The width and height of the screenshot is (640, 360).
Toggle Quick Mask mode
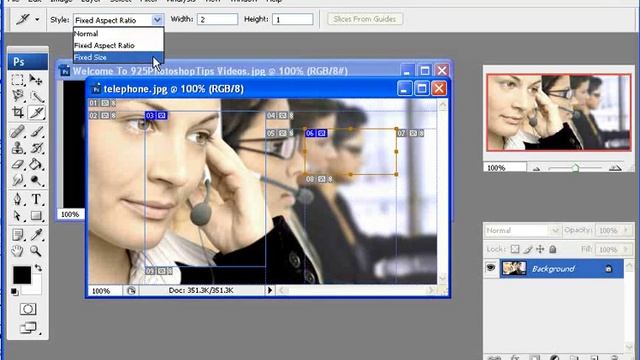click(x=28, y=309)
